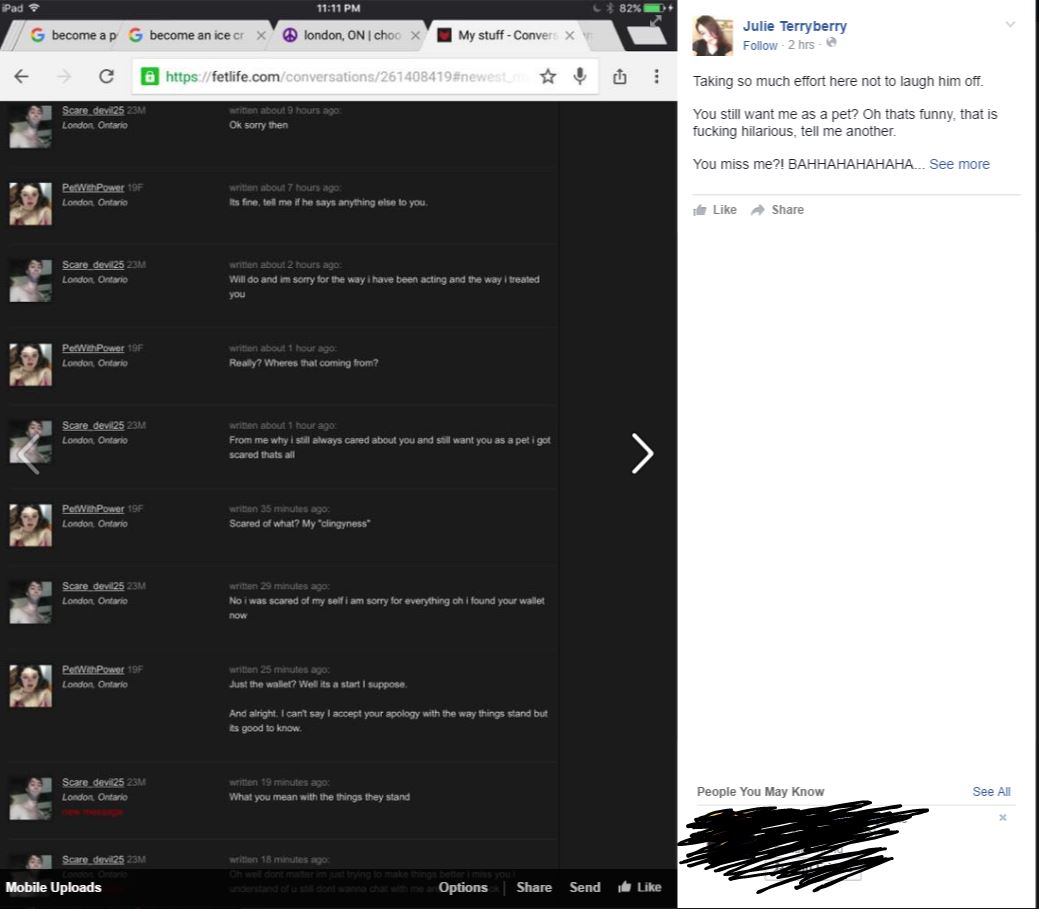Click the text 'What you mean with the things they stand'
The width and height of the screenshot is (1039, 909).
coord(319,797)
